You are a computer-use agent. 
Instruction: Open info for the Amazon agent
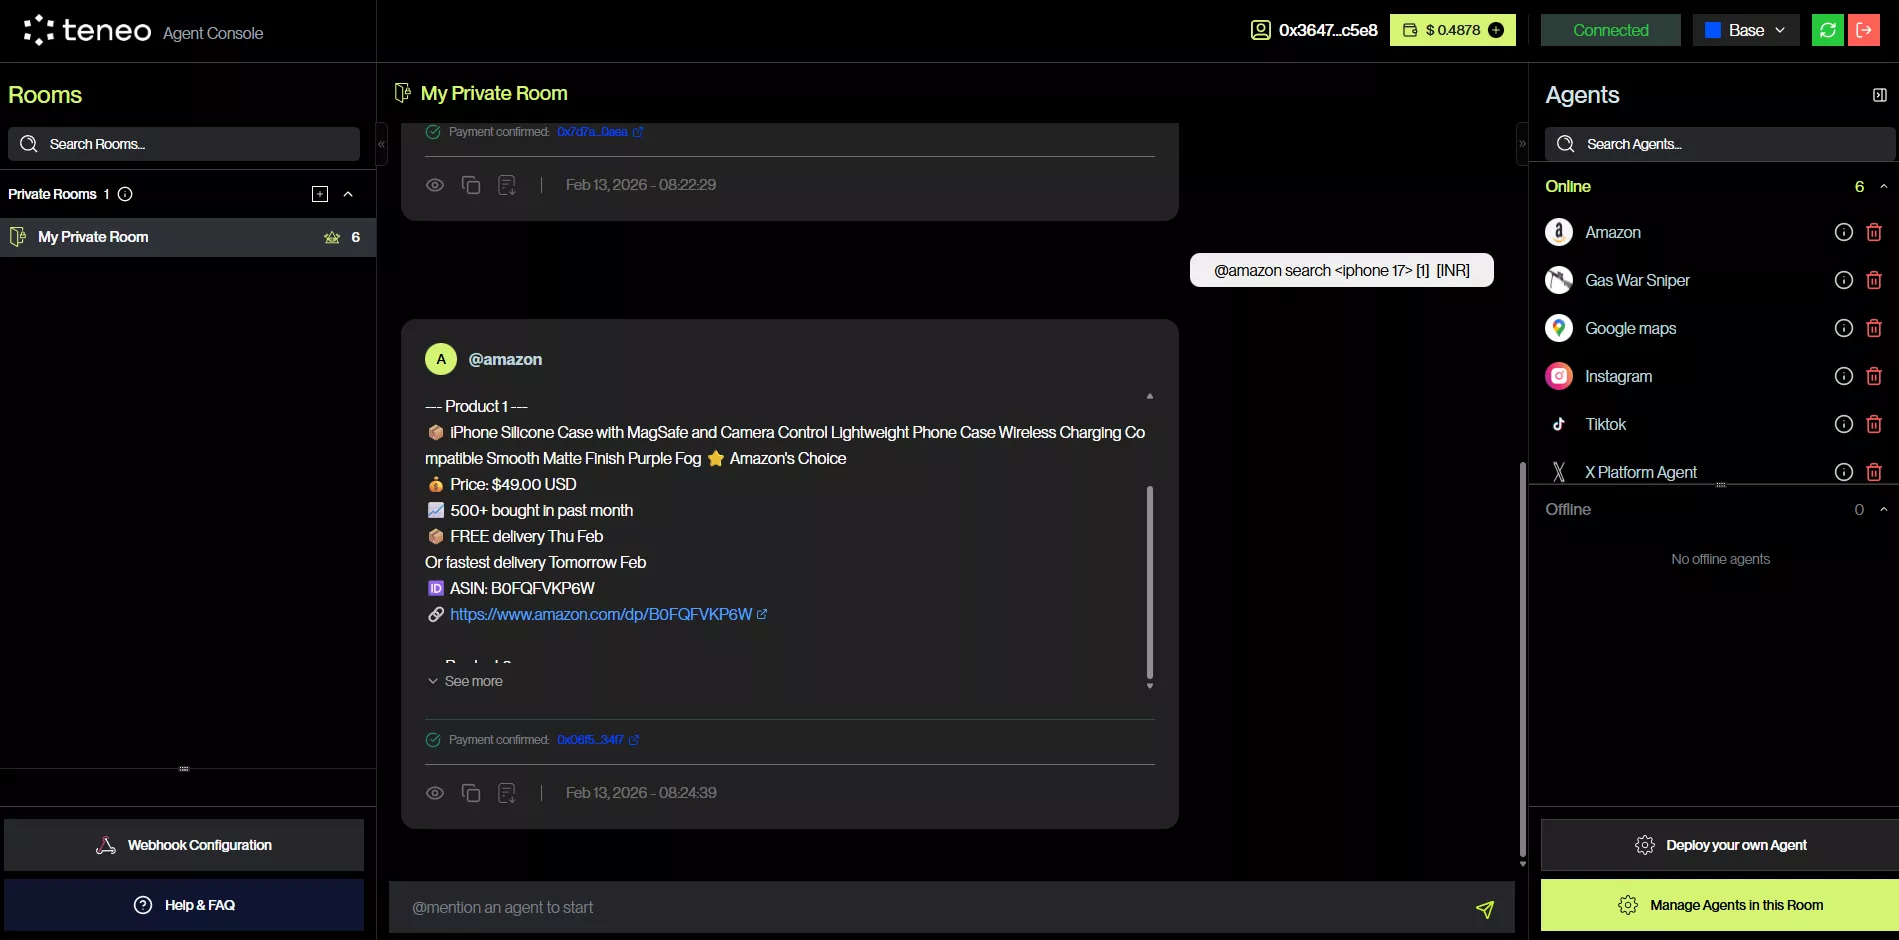[1843, 232]
